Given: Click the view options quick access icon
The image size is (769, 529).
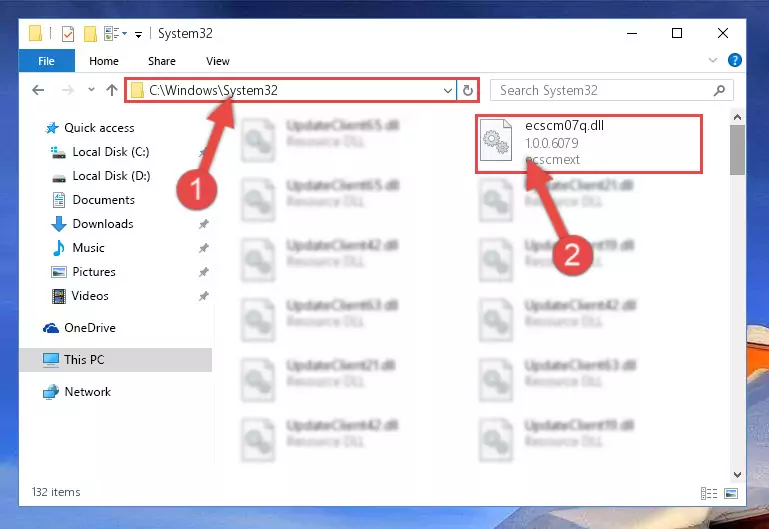Looking at the screenshot, I should pyautogui.click(x=115, y=34).
